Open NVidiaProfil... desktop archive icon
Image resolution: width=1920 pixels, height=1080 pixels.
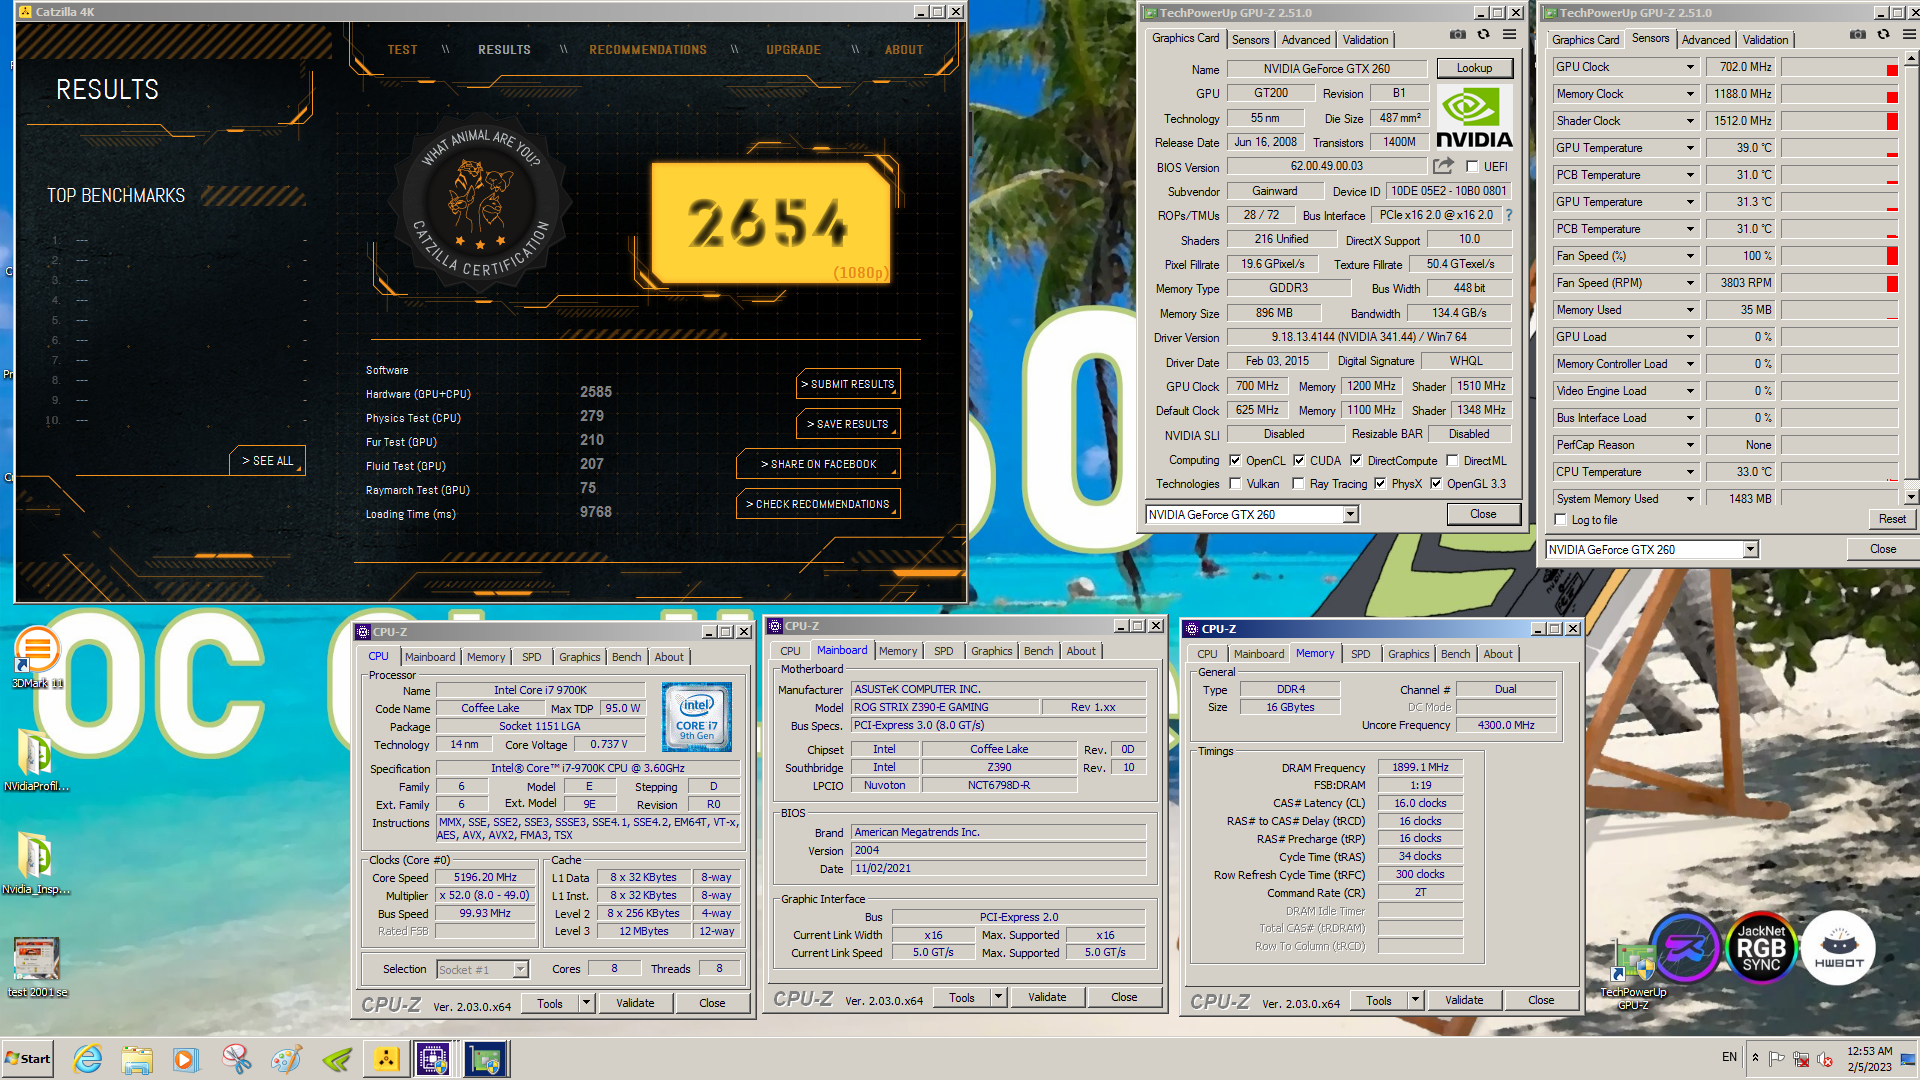(x=36, y=760)
